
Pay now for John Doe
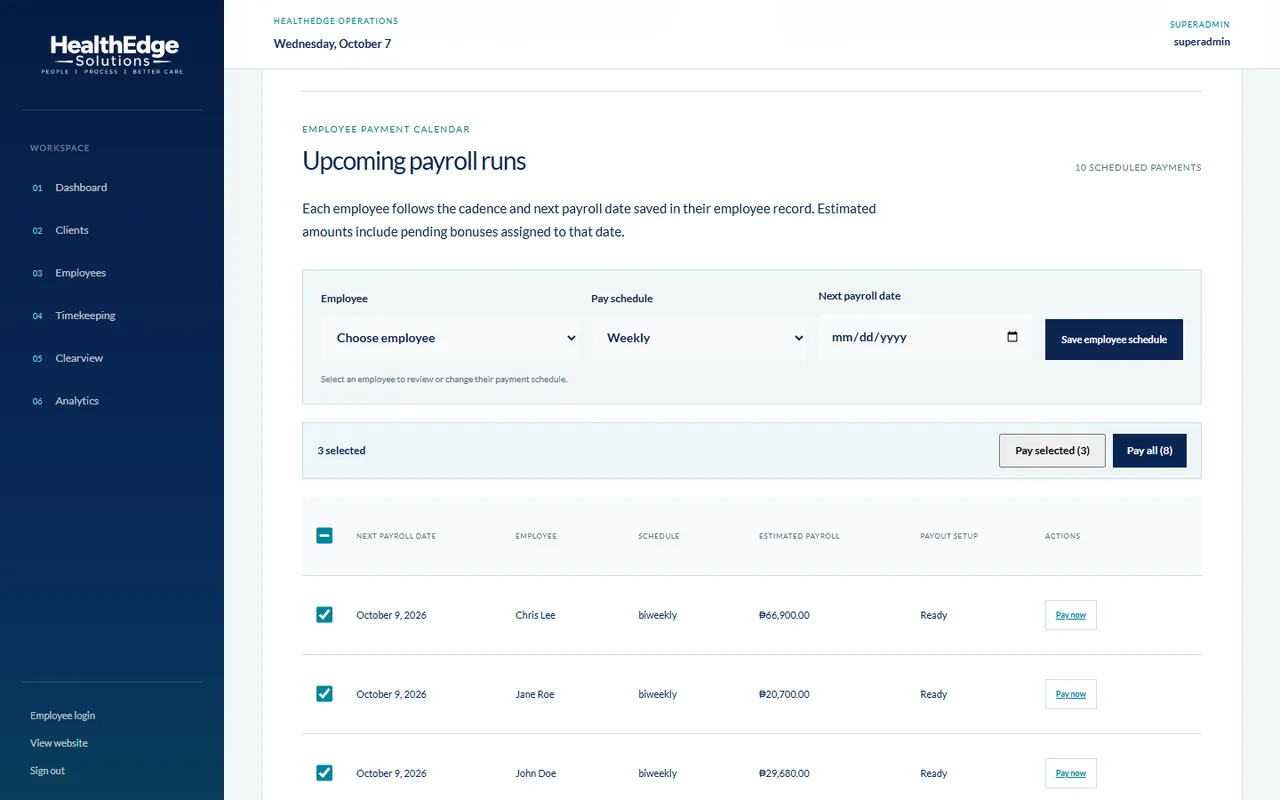pos(1071,773)
